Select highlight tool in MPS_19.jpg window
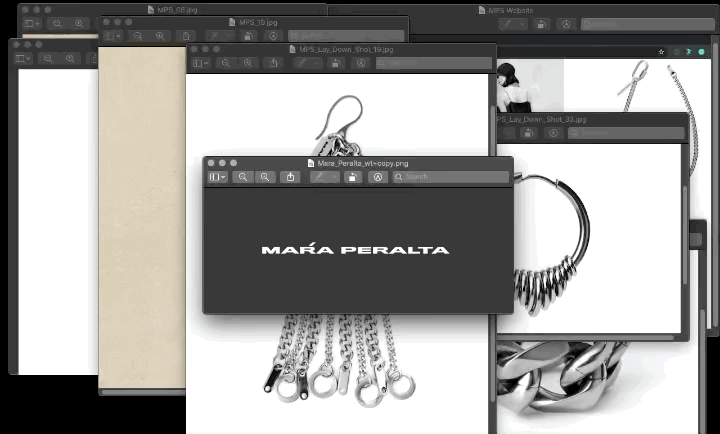The image size is (720, 434). (x=215, y=36)
